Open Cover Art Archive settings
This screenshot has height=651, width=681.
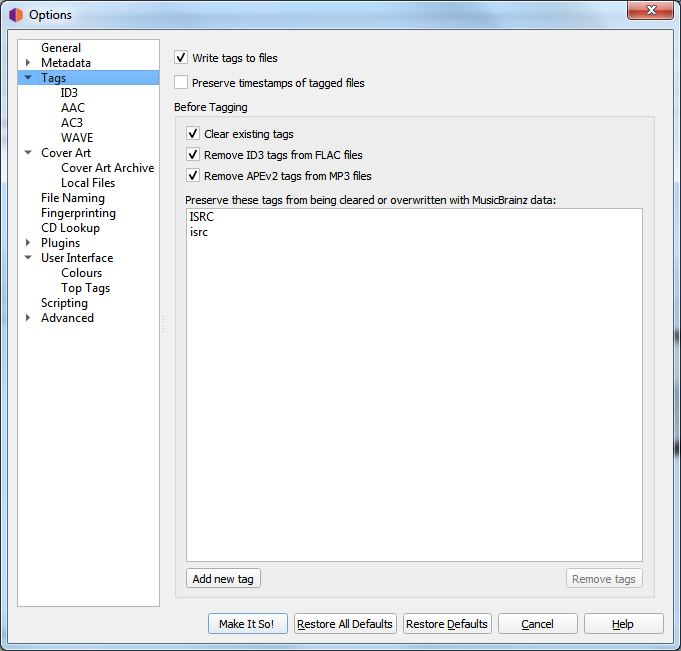108,168
